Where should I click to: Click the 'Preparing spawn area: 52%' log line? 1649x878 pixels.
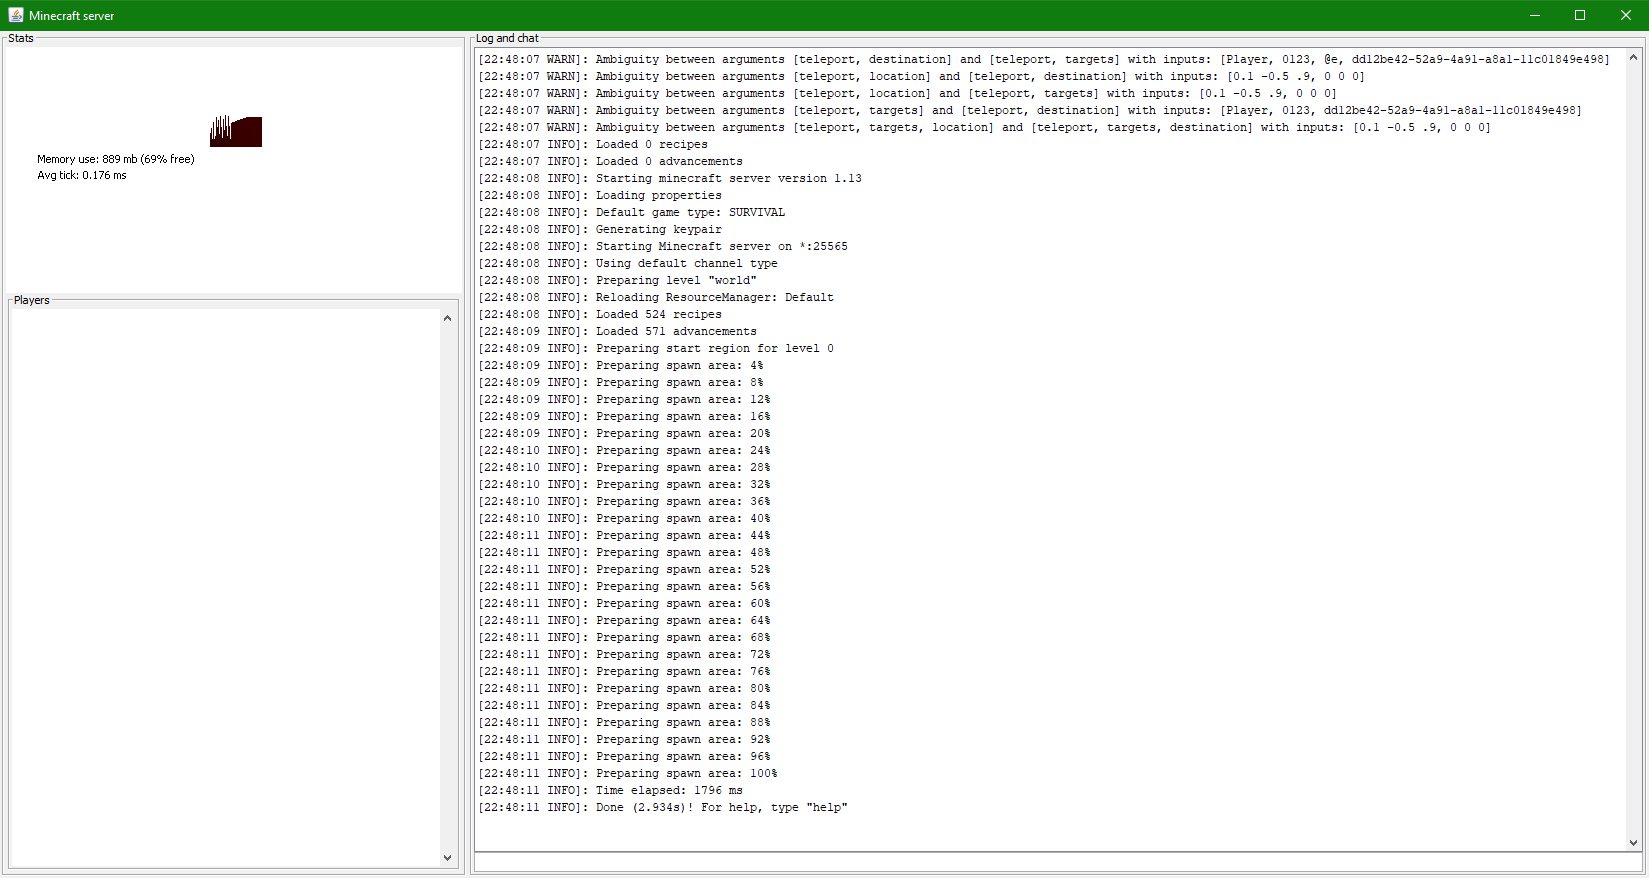point(625,570)
